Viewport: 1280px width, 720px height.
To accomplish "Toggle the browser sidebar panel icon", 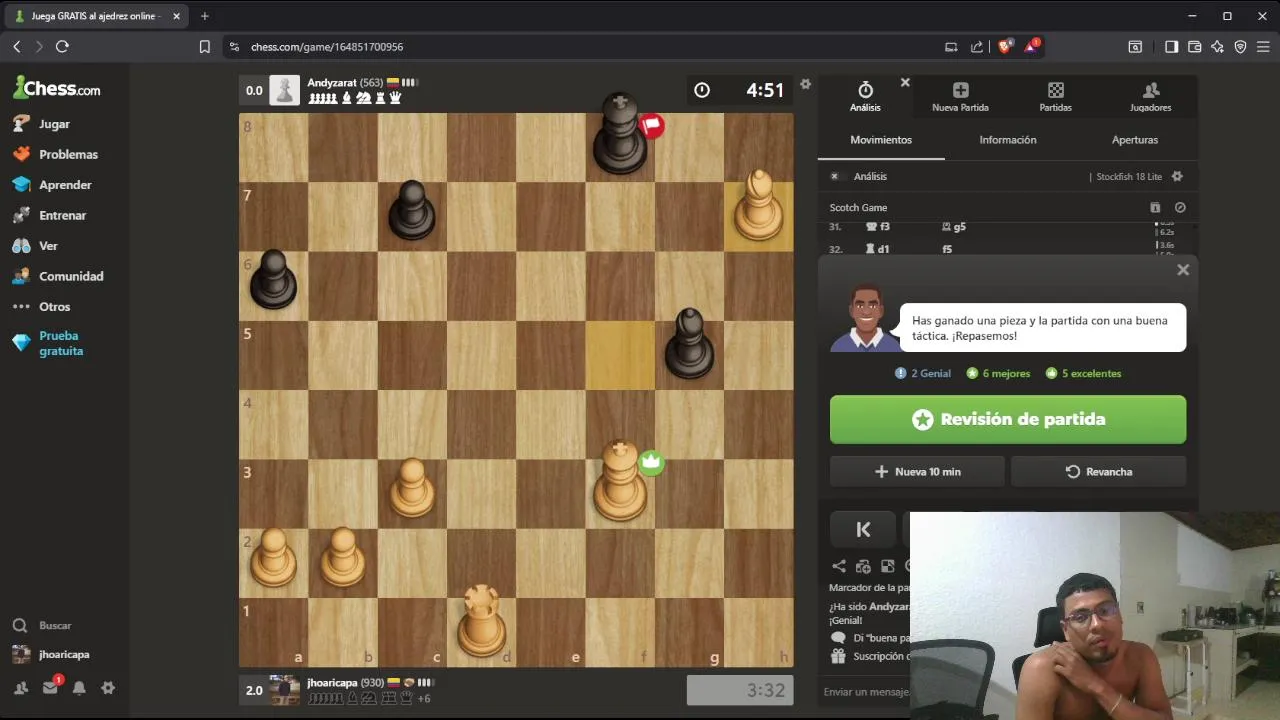I will coord(1171,47).
